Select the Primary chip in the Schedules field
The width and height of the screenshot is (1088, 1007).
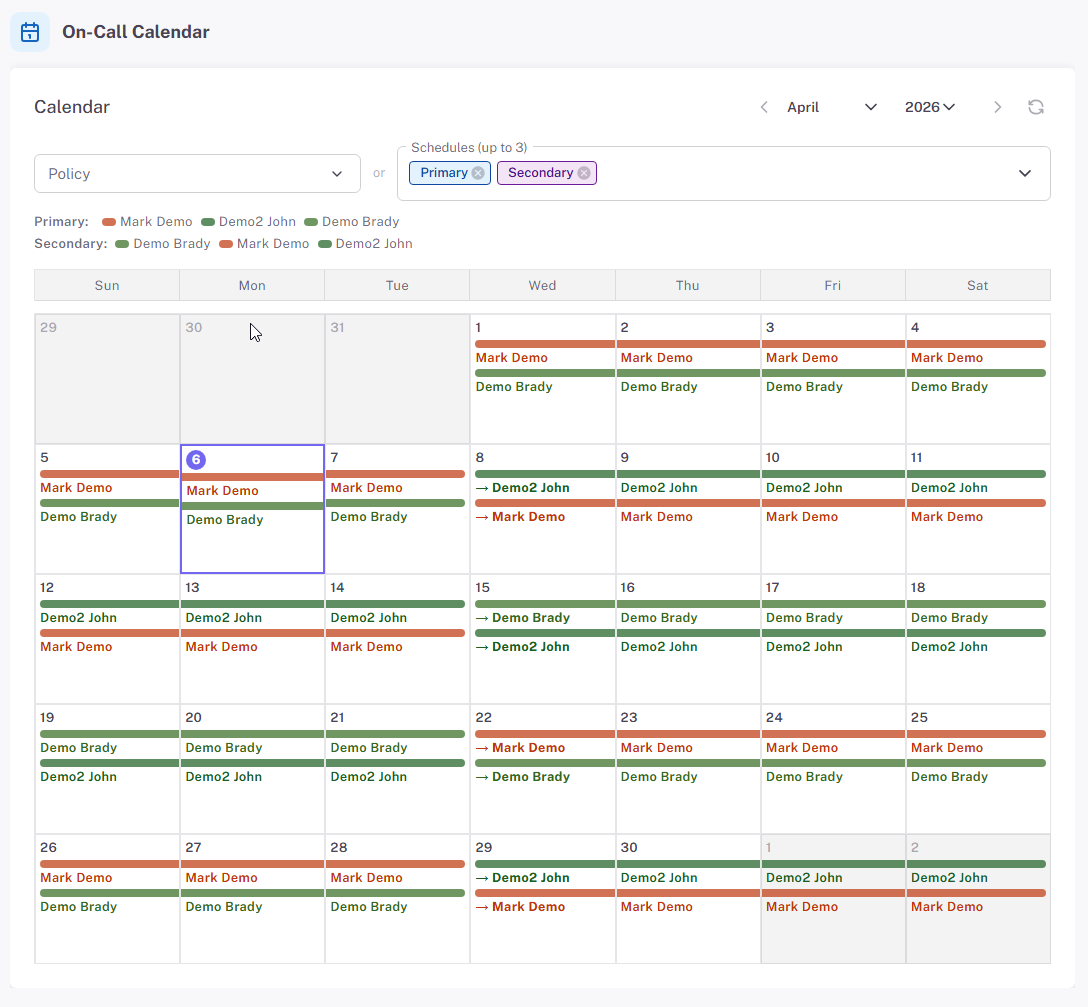coord(444,173)
